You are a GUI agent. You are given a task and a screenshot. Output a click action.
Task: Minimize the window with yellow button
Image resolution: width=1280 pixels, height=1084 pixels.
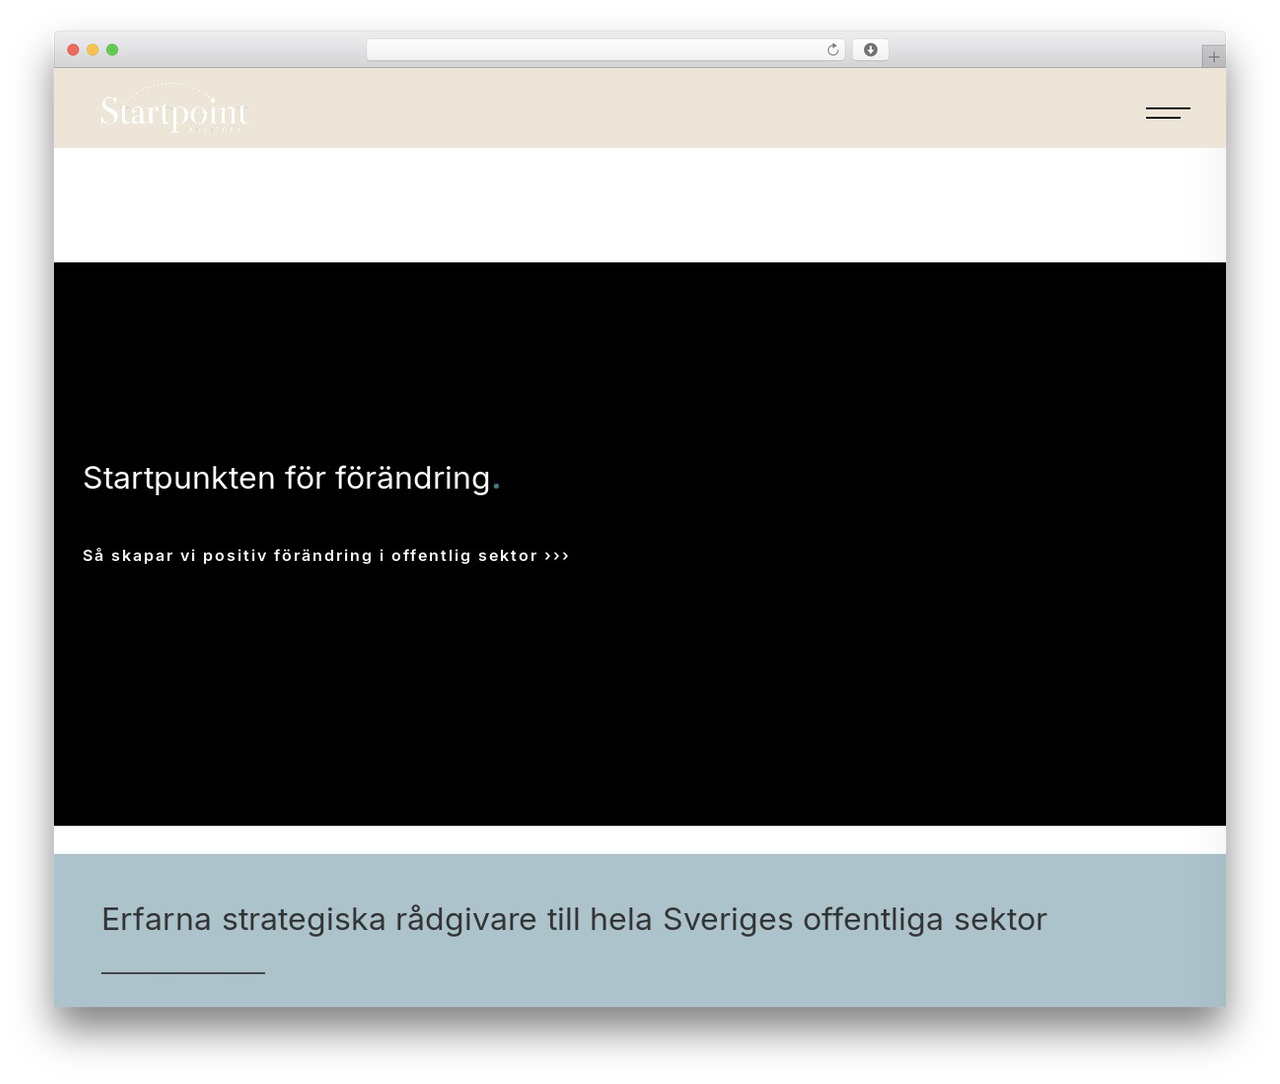93,50
